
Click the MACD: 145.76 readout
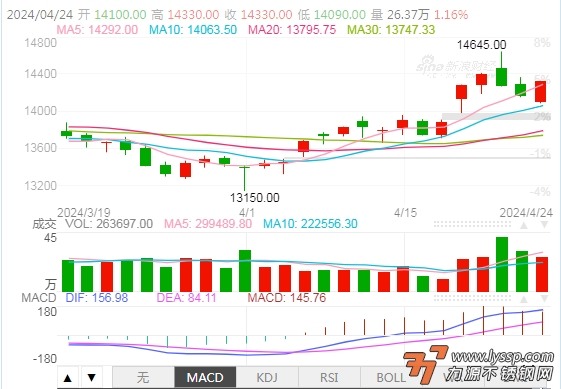[287, 298]
